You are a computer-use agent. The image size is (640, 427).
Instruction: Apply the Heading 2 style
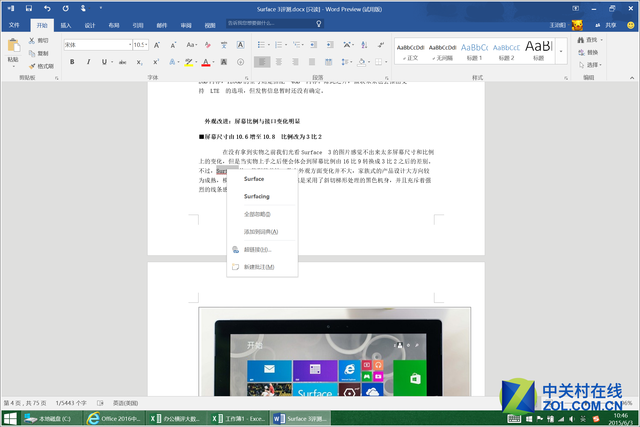coord(506,51)
